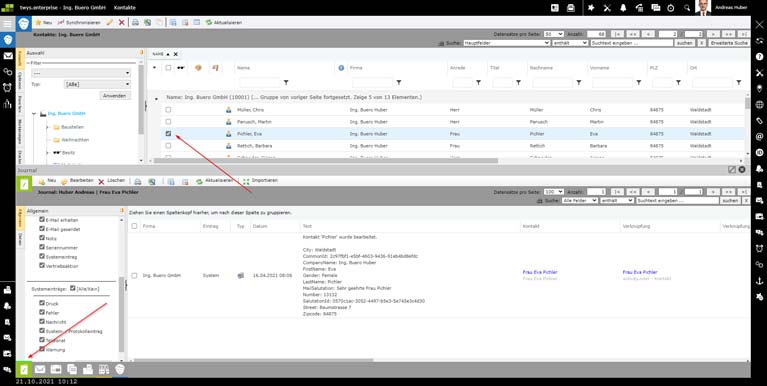767x386 pixels.
Task: Uncheck the Pichler, Eva row checkbox
Action: click(x=168, y=134)
